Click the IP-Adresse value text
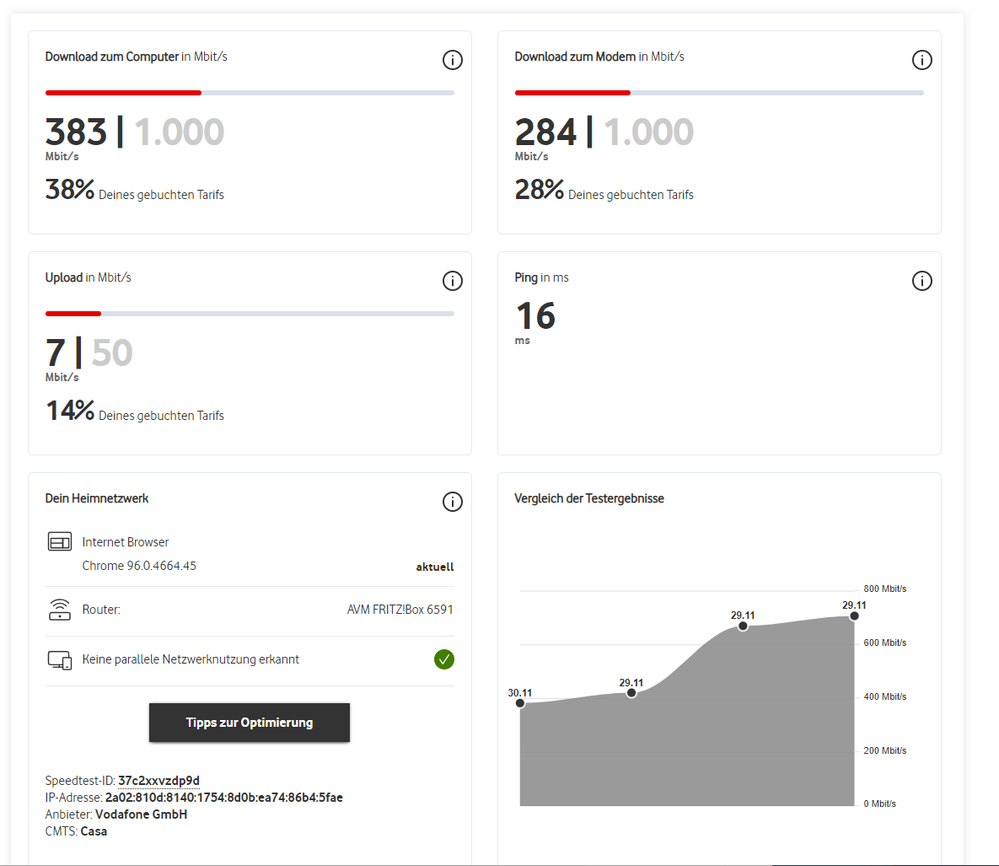999x866 pixels. 224,798
